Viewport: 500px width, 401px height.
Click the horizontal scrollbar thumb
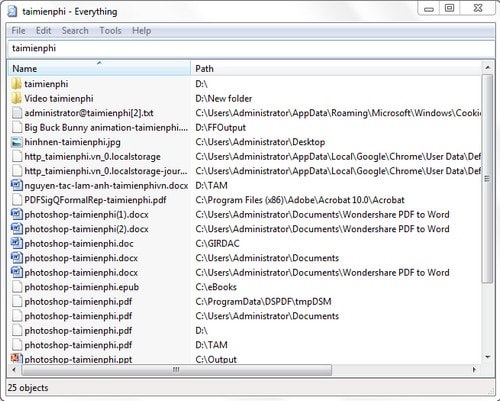coord(176,370)
